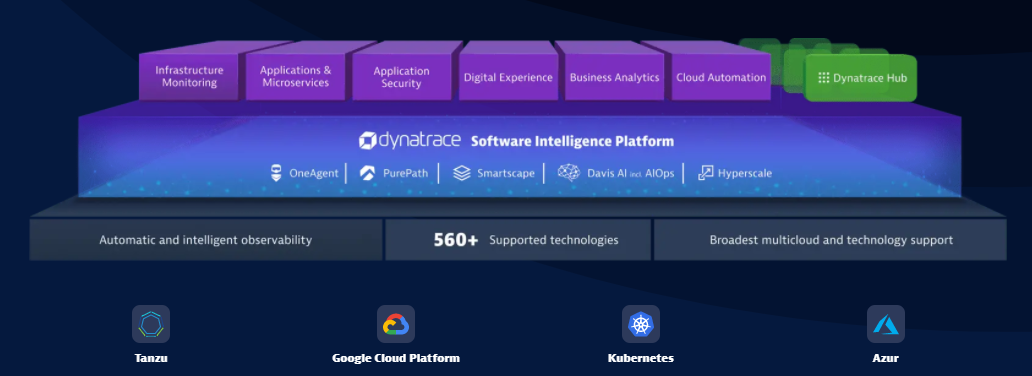Click the Dynatrace logo mark
Screen dimensions: 1032x376
pos(367,140)
